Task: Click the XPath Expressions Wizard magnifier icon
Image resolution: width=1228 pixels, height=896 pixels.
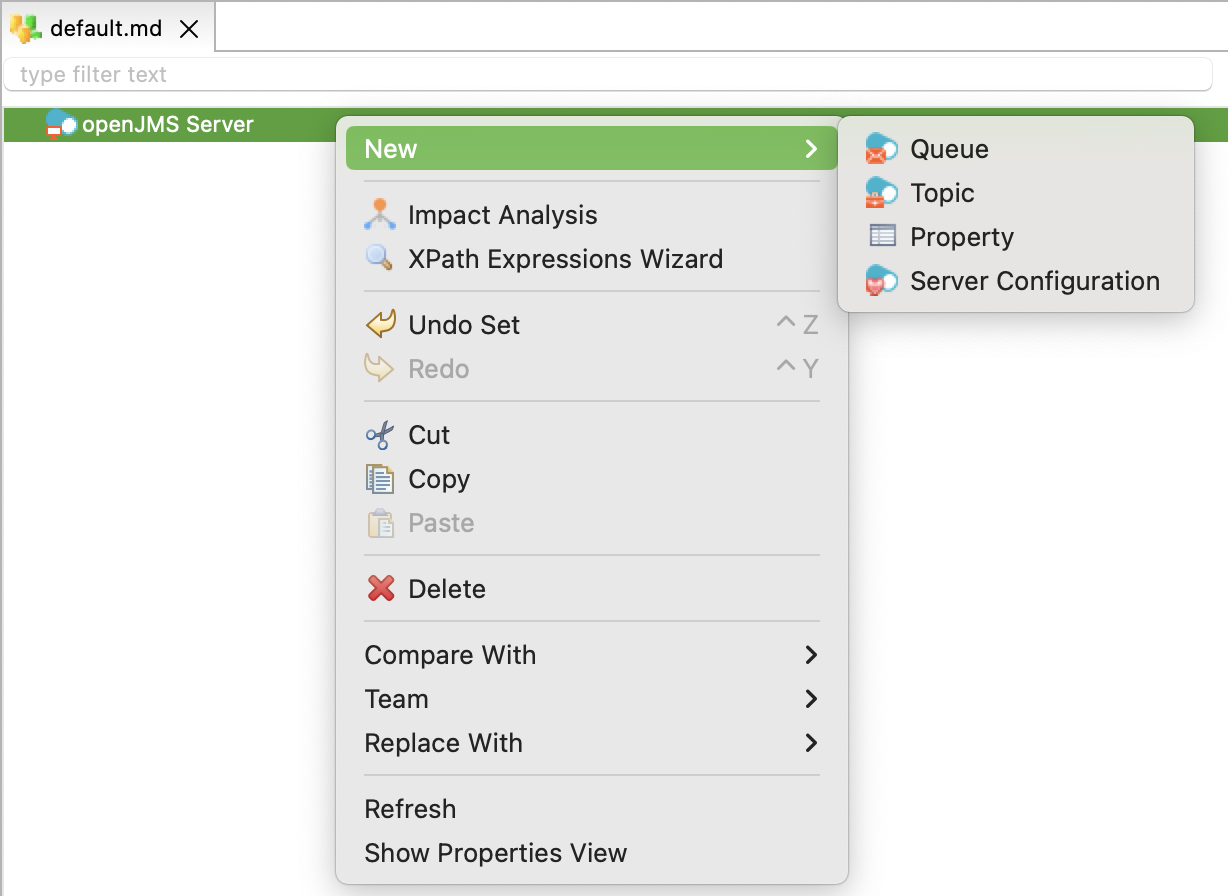Action: (381, 258)
